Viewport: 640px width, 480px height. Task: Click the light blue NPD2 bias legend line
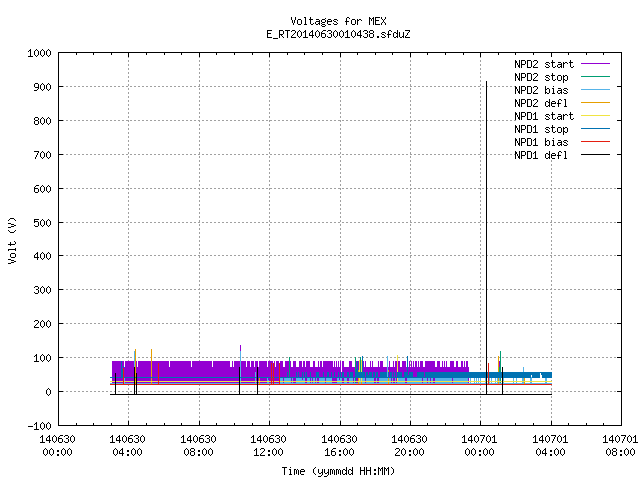[595, 90]
